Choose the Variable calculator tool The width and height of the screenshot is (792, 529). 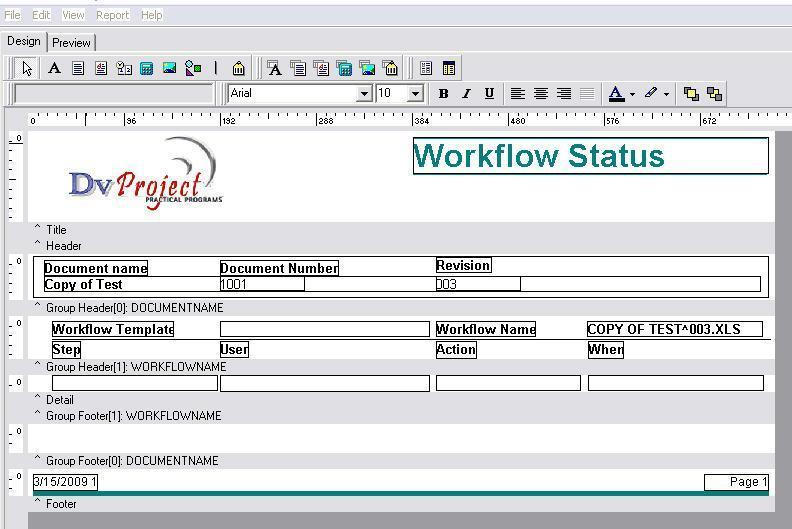pos(147,68)
